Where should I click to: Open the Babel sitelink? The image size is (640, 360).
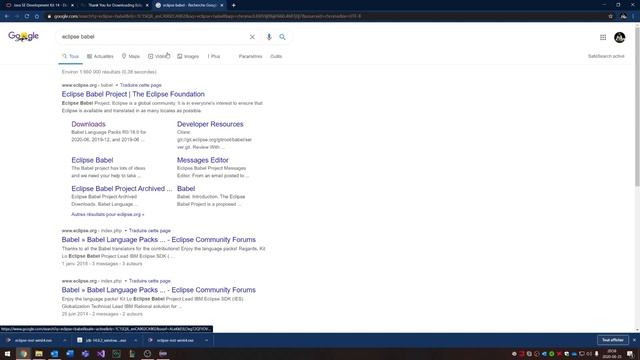pyautogui.click(x=186, y=189)
